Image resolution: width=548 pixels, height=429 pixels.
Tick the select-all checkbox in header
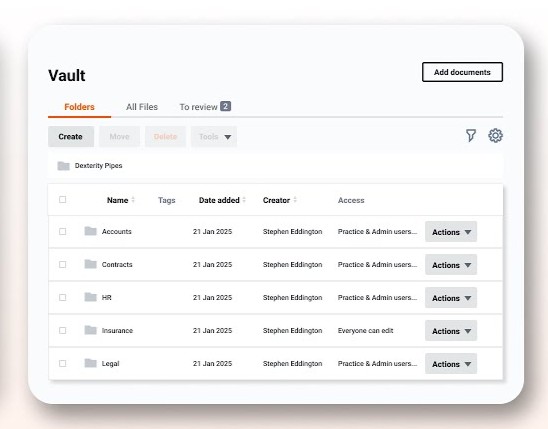point(63,199)
